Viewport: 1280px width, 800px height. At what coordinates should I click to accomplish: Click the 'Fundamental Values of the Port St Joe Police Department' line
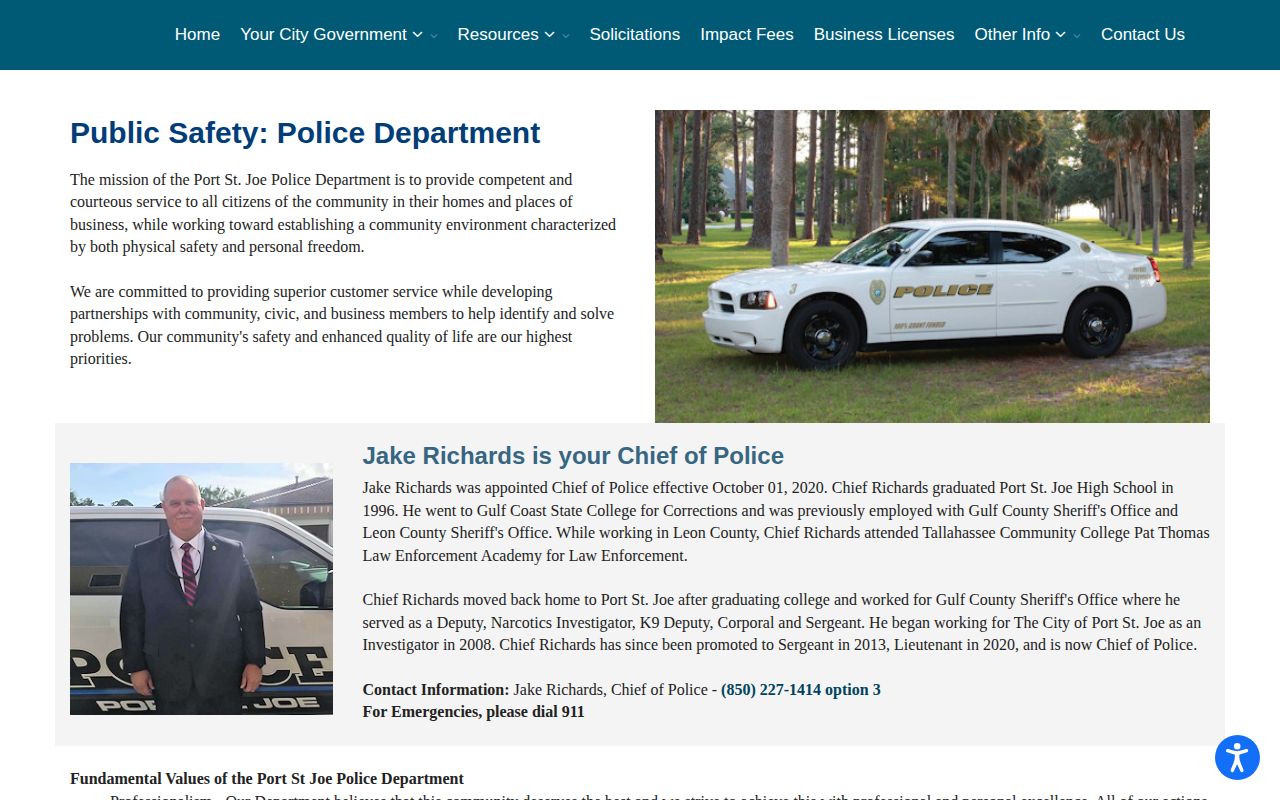pyautogui.click(x=267, y=779)
